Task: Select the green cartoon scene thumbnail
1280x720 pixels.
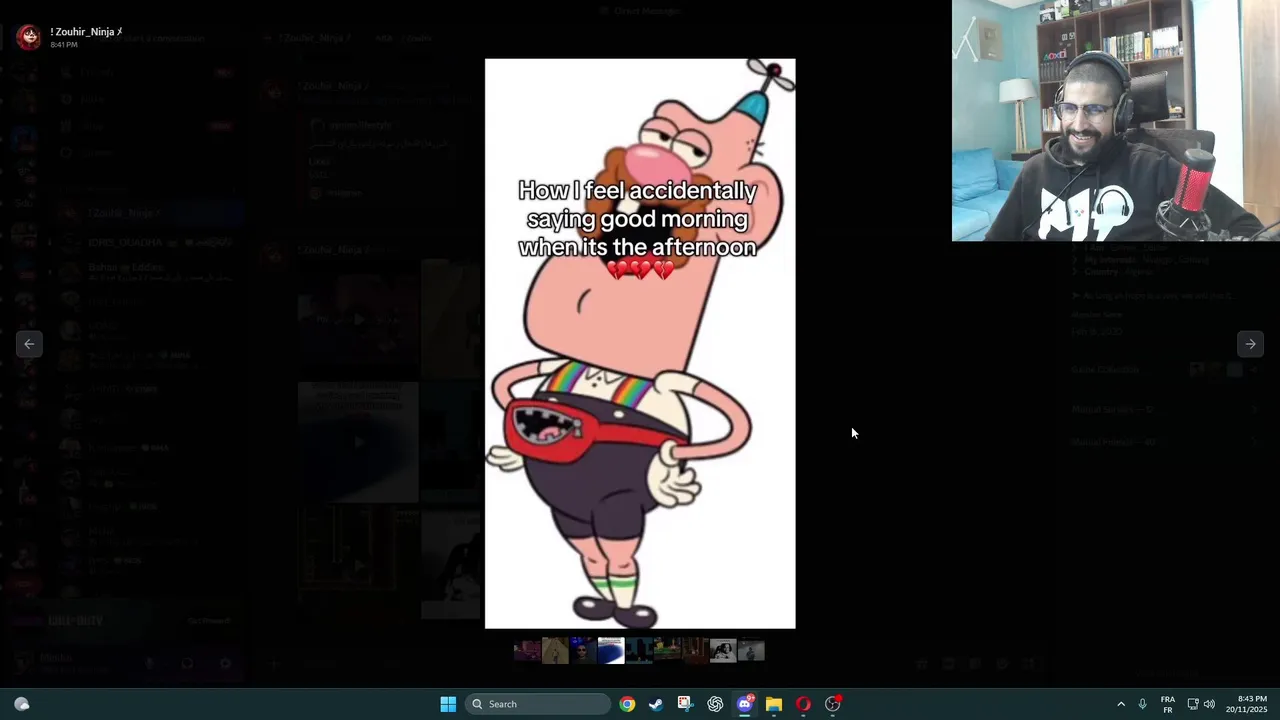Action: (667, 651)
